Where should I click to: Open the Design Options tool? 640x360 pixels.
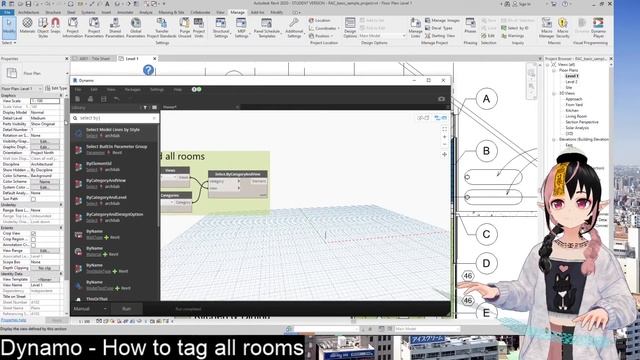(350, 27)
